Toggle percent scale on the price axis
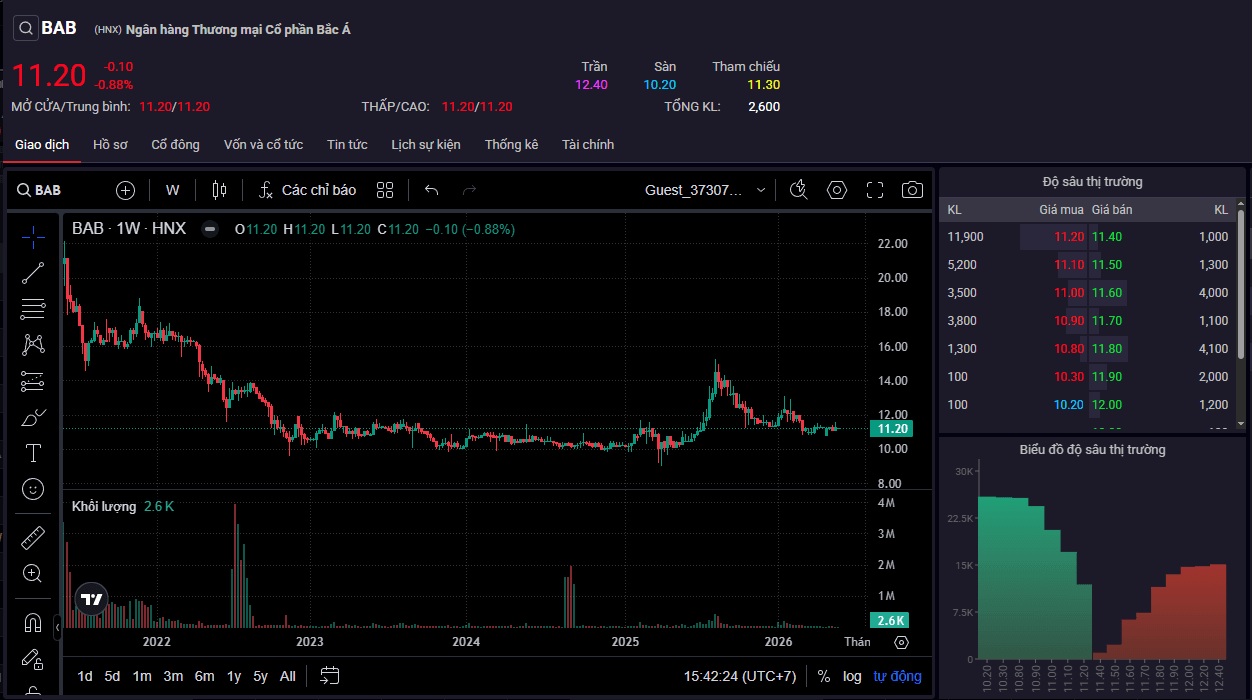The height and width of the screenshot is (700, 1252). (x=824, y=676)
